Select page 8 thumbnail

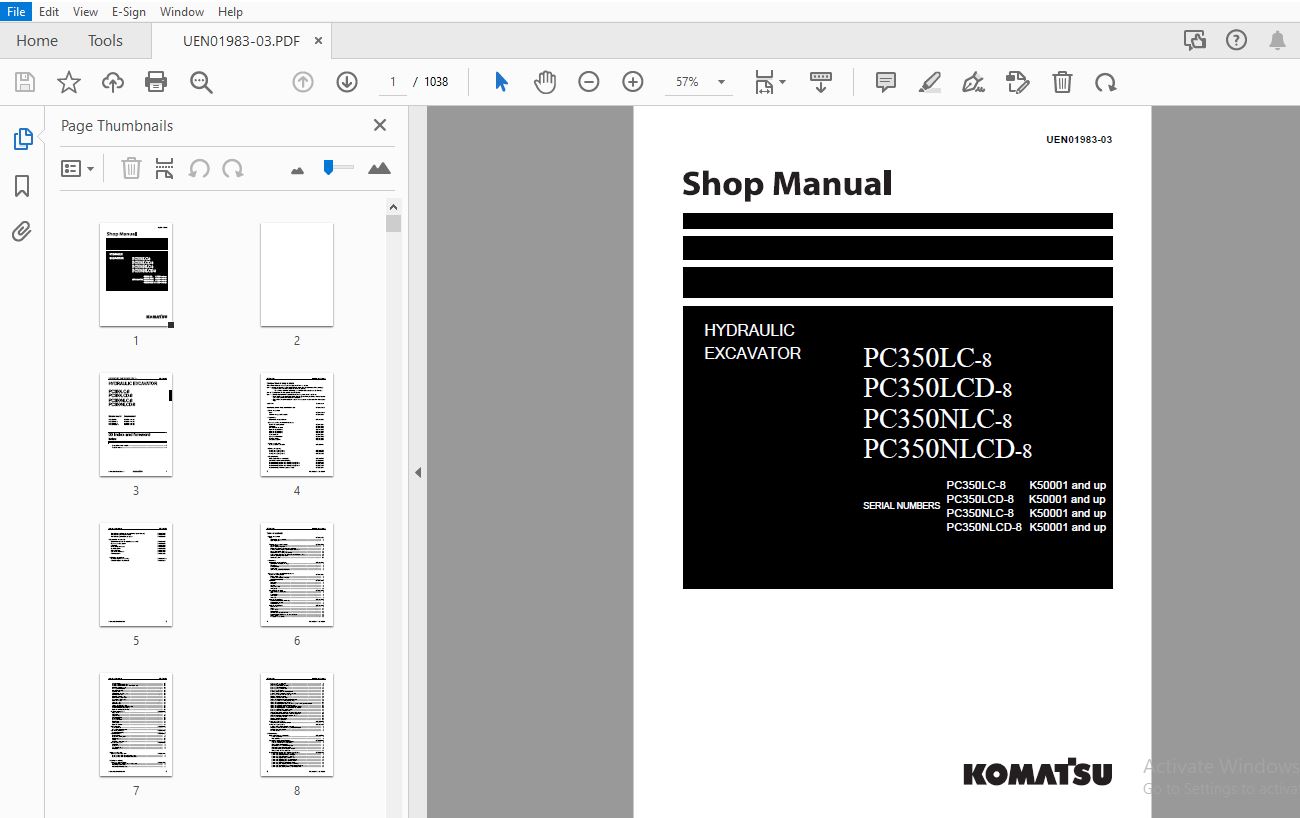point(297,725)
